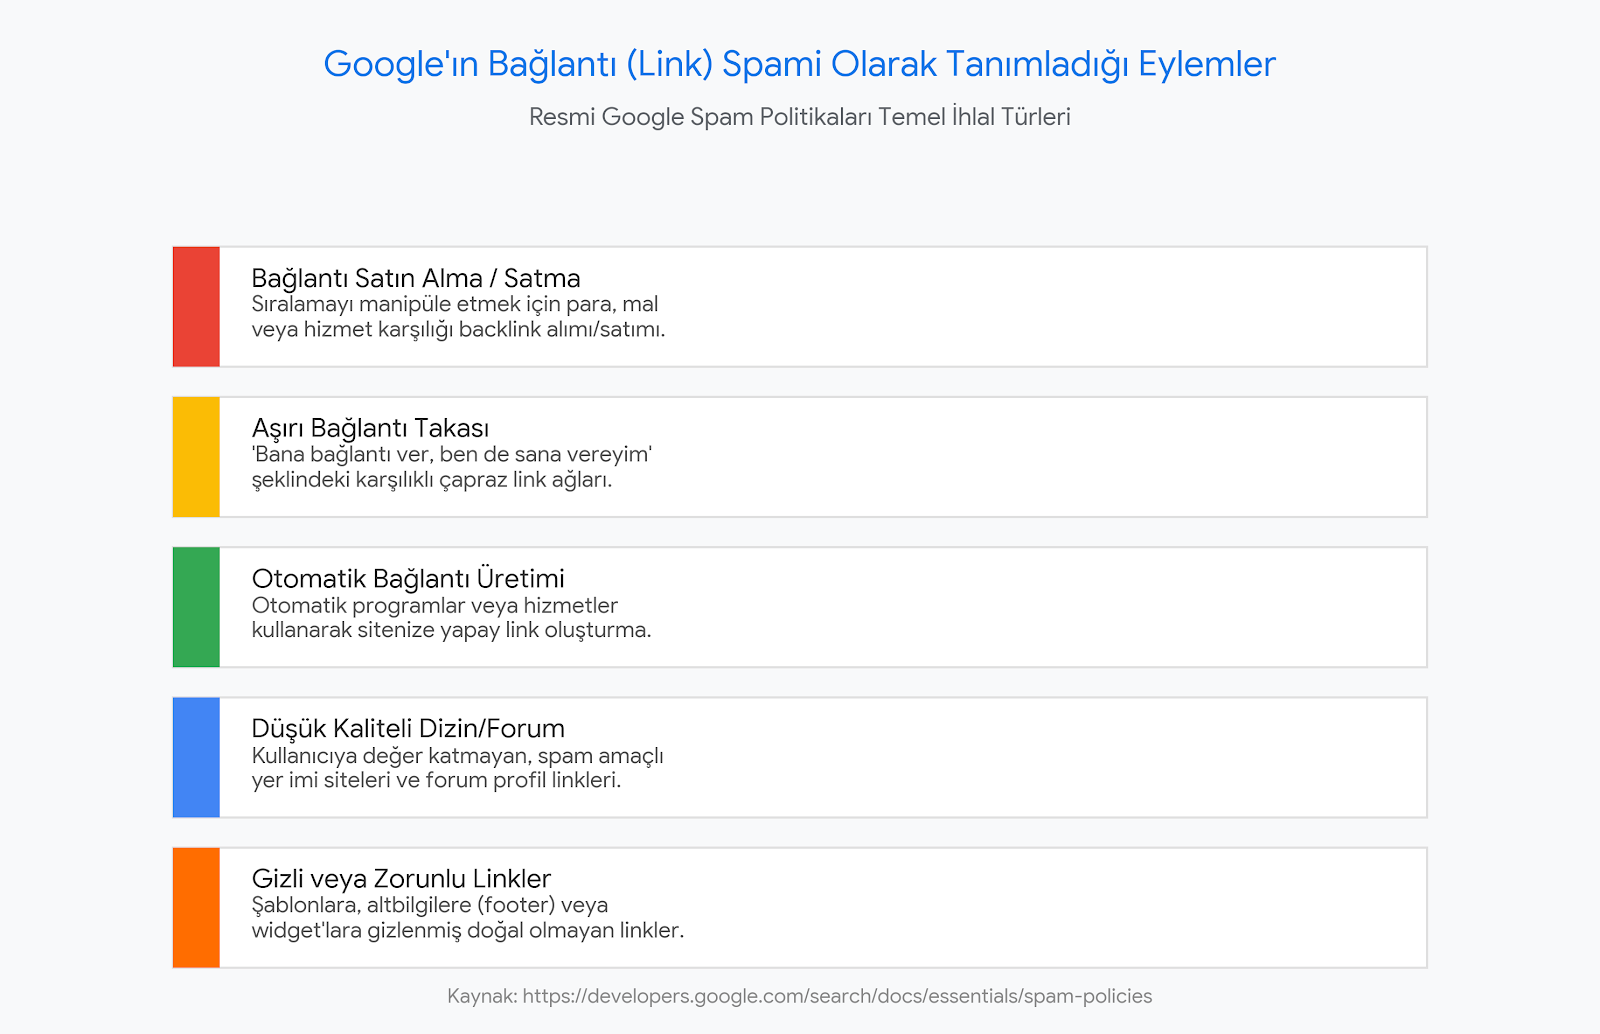Click the 'Kaynak:' label at the bottom
Image resolution: width=1600 pixels, height=1034 pixels.
pos(482,996)
